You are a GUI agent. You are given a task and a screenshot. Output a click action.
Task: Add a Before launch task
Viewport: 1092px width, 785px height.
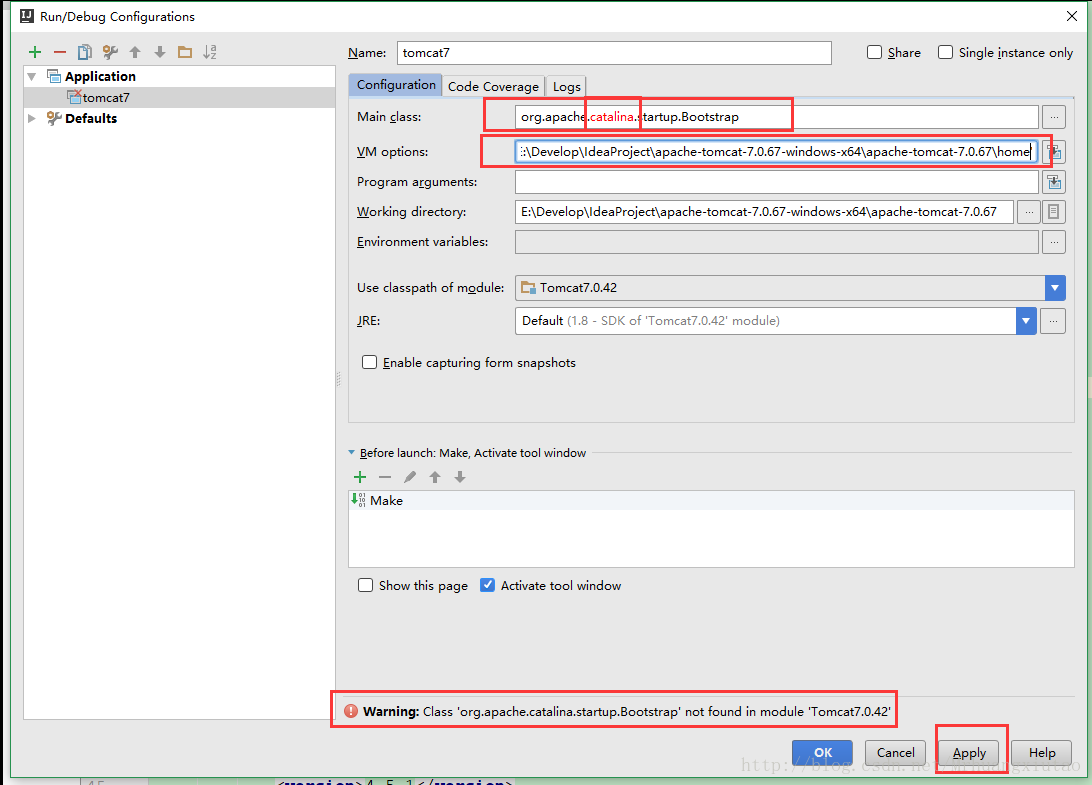tap(360, 477)
